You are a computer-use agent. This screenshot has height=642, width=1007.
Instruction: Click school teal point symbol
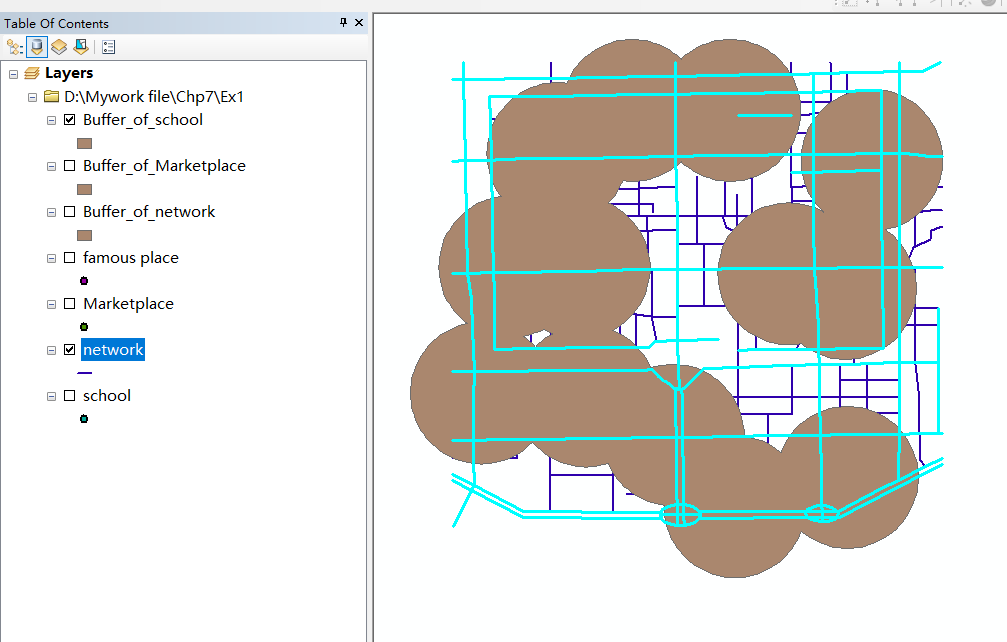click(84, 419)
